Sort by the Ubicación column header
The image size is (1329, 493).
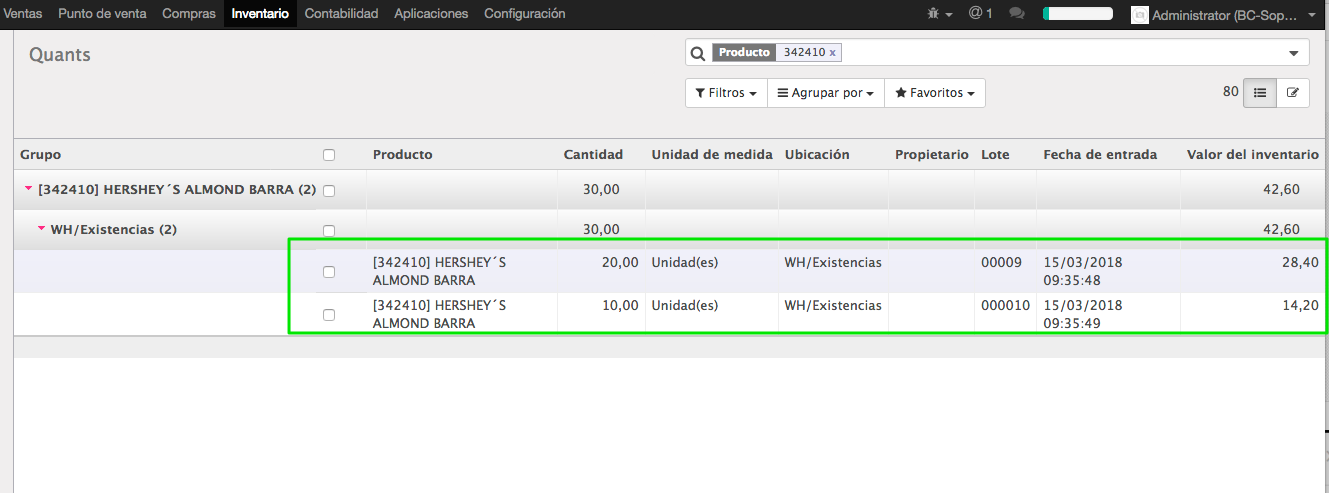(817, 155)
